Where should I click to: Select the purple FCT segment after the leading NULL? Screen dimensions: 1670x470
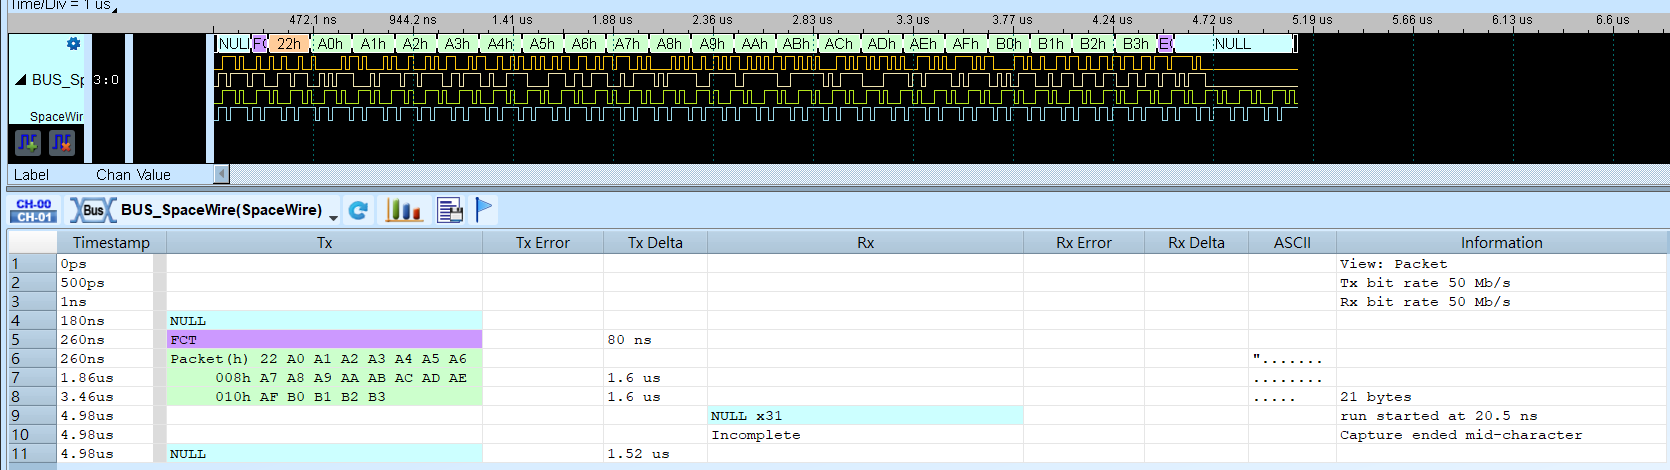coord(260,44)
